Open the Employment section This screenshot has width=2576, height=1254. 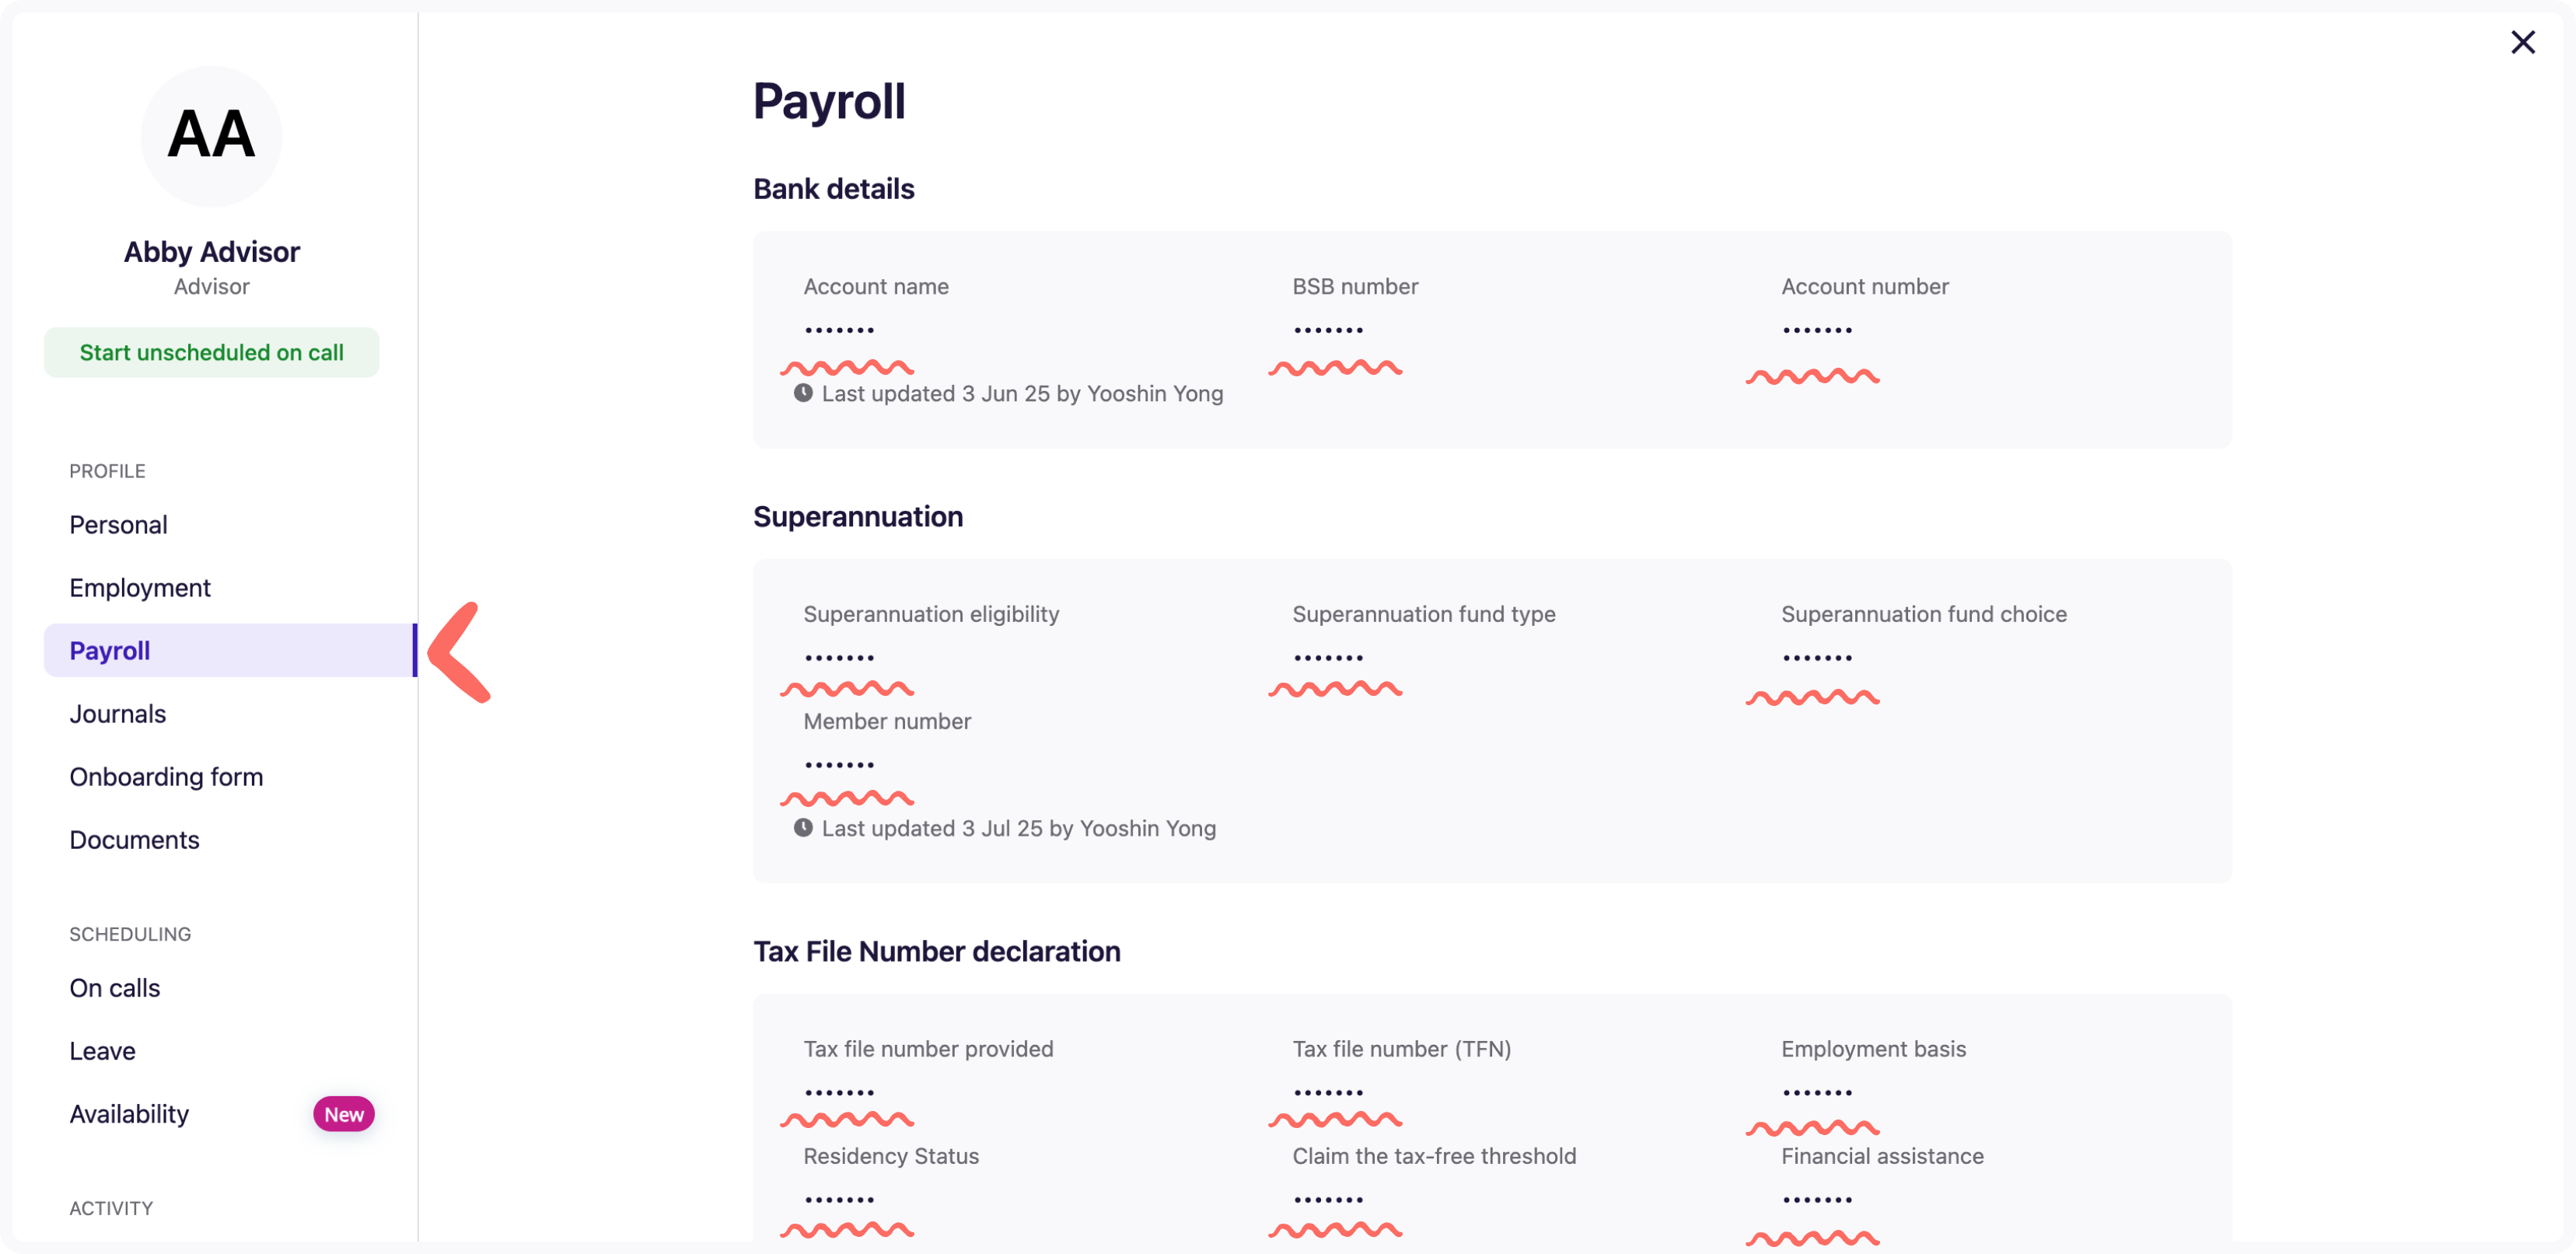[140, 587]
